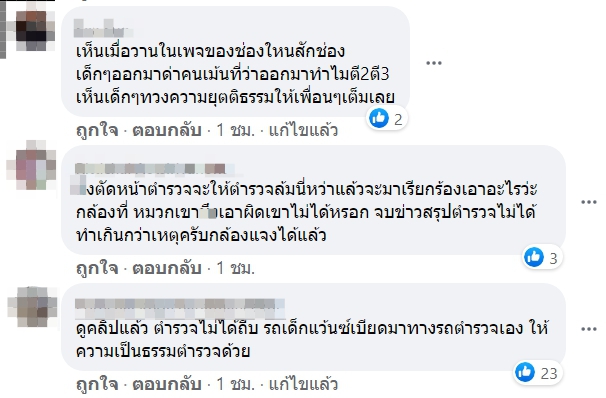This screenshot has height=398, width=606.
Task: Open third commenter's profile picture
Action: (x=32, y=307)
